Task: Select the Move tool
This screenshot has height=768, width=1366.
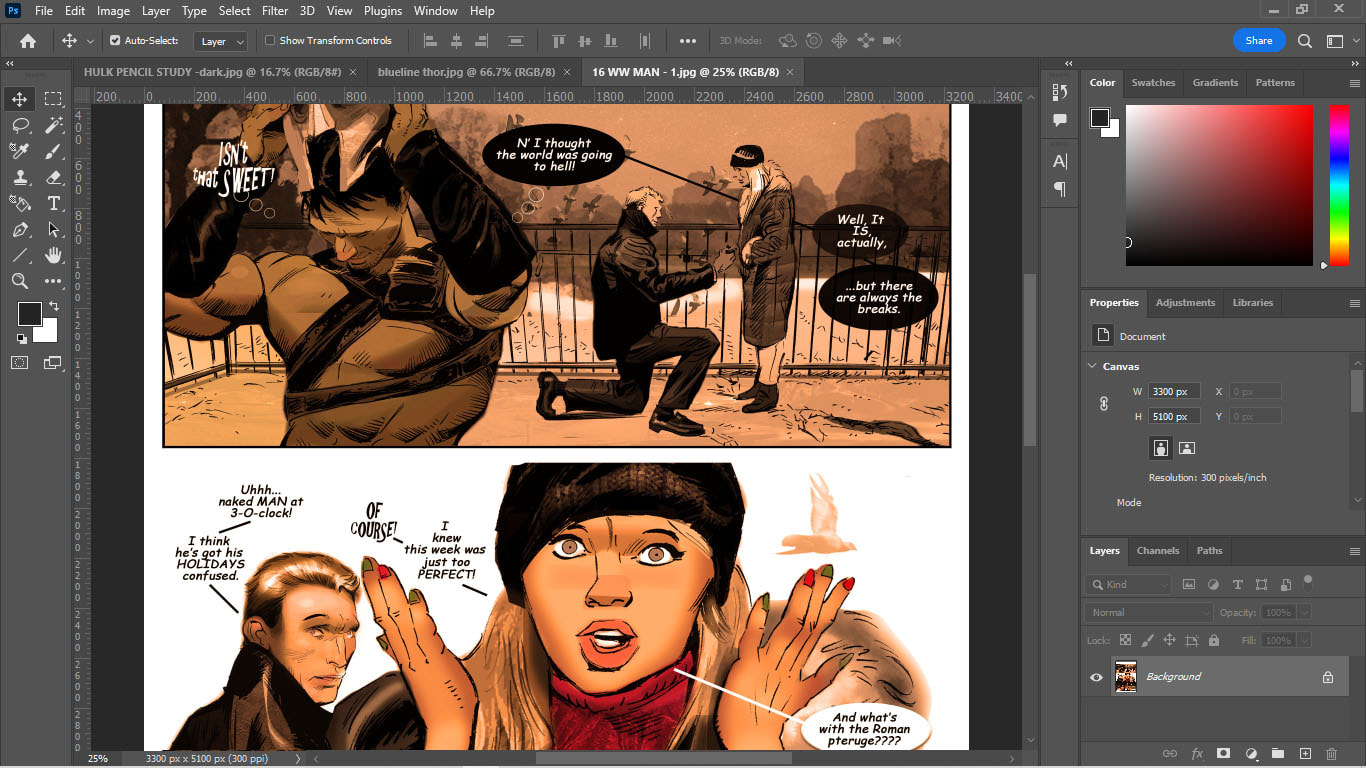Action: tap(19, 99)
